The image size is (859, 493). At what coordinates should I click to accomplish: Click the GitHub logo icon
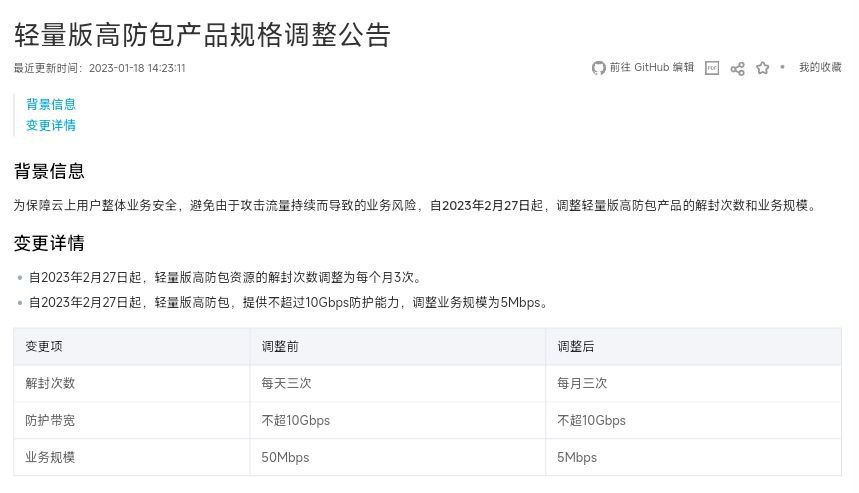click(598, 68)
